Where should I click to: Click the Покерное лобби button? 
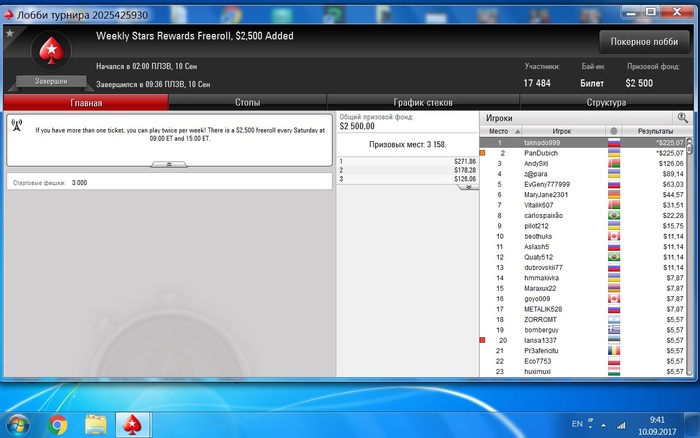click(644, 42)
